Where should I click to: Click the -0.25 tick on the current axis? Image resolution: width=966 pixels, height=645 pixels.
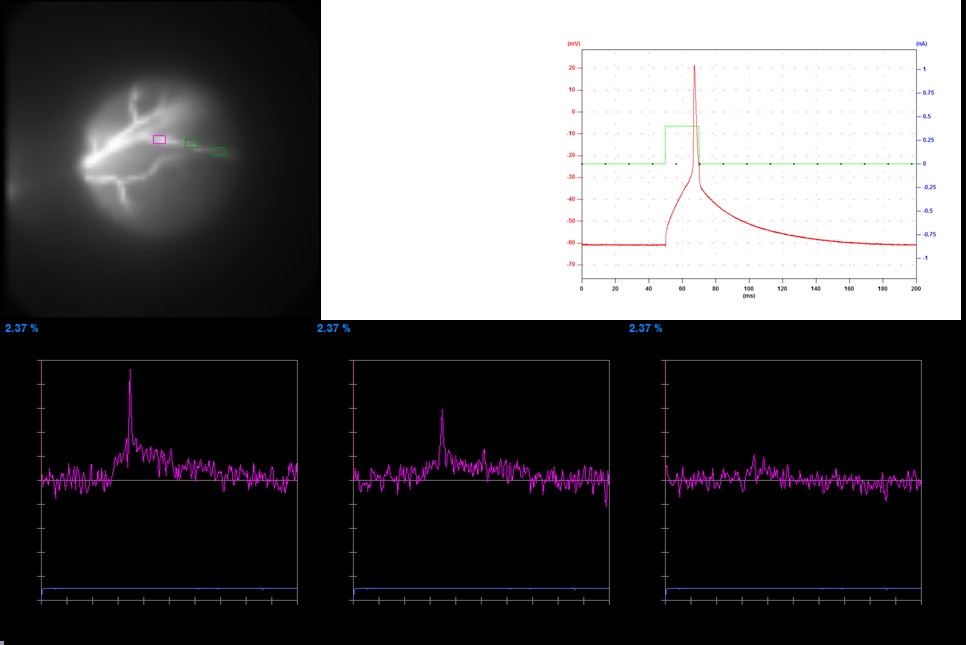point(929,187)
